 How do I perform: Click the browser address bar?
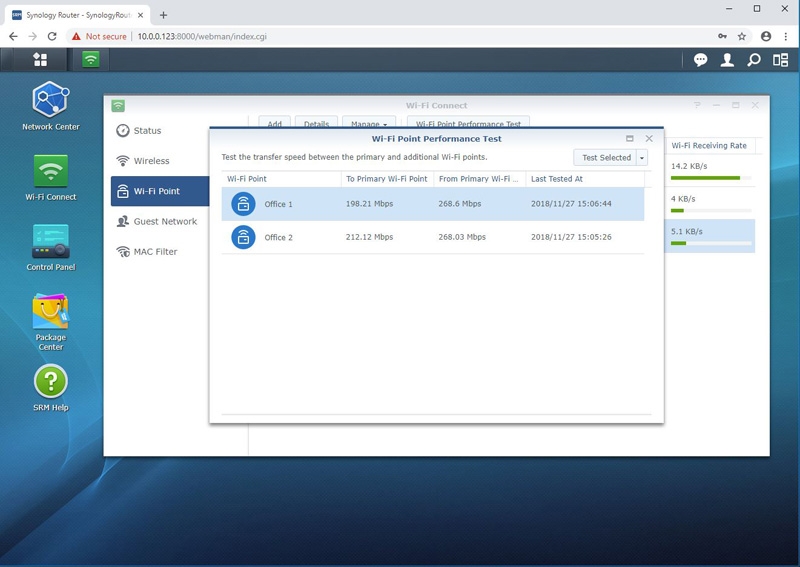[x=400, y=36]
